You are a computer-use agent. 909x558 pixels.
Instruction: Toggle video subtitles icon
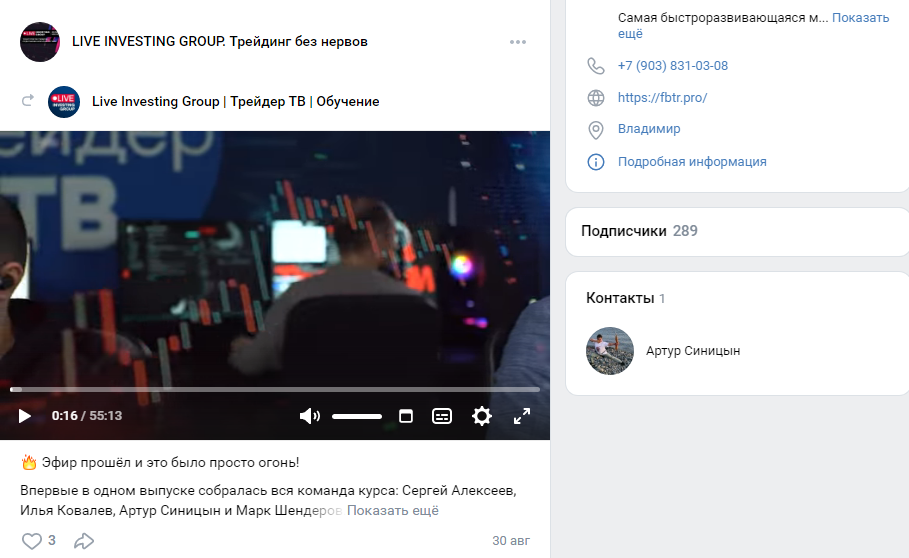(x=442, y=416)
